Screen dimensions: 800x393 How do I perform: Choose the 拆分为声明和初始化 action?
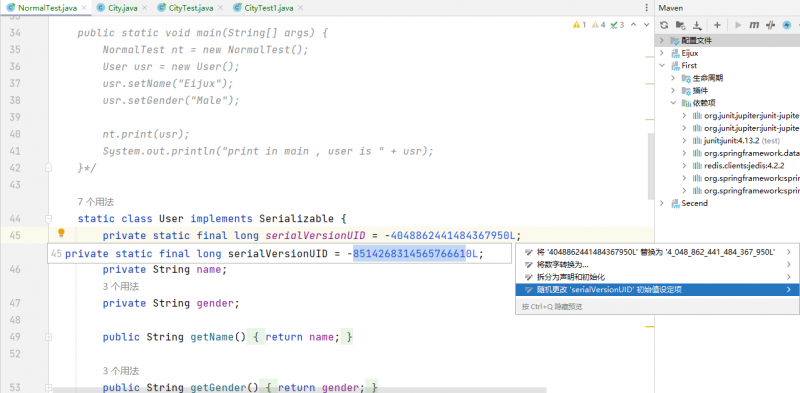[x=657, y=277]
